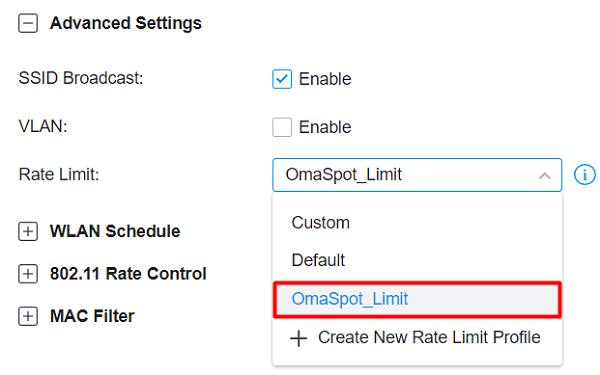The image size is (600, 375).
Task: Click the plus icon beside MAC Filter
Action: click(x=28, y=316)
